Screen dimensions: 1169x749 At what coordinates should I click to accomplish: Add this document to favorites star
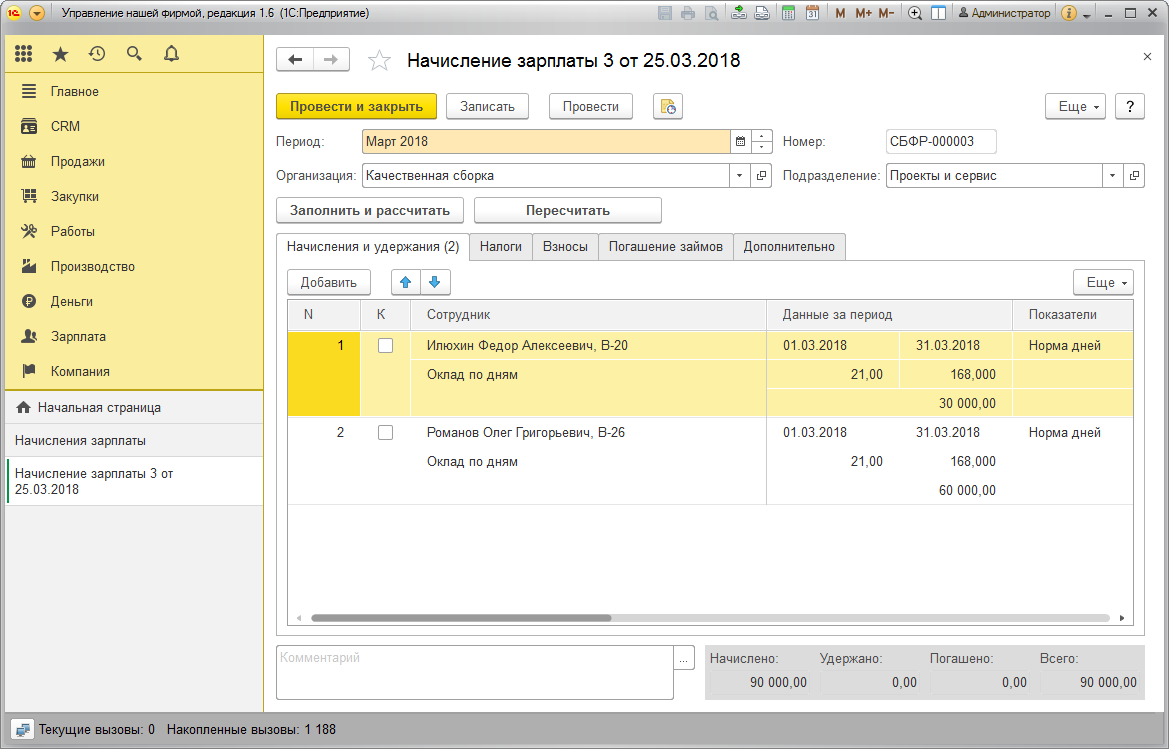[x=379, y=60]
